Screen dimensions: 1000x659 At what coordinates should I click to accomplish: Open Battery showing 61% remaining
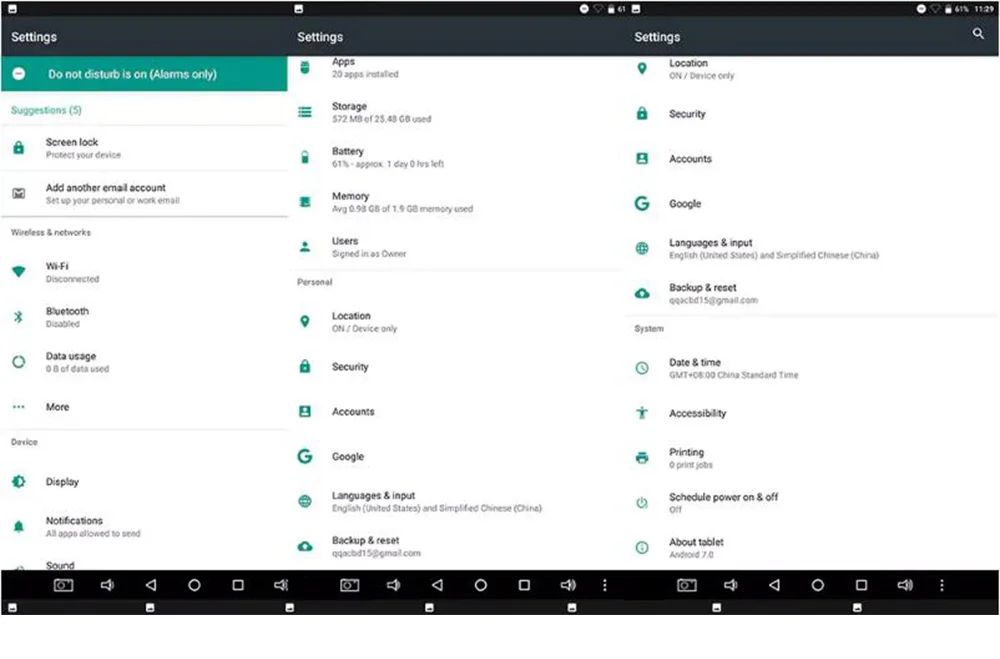(x=456, y=157)
